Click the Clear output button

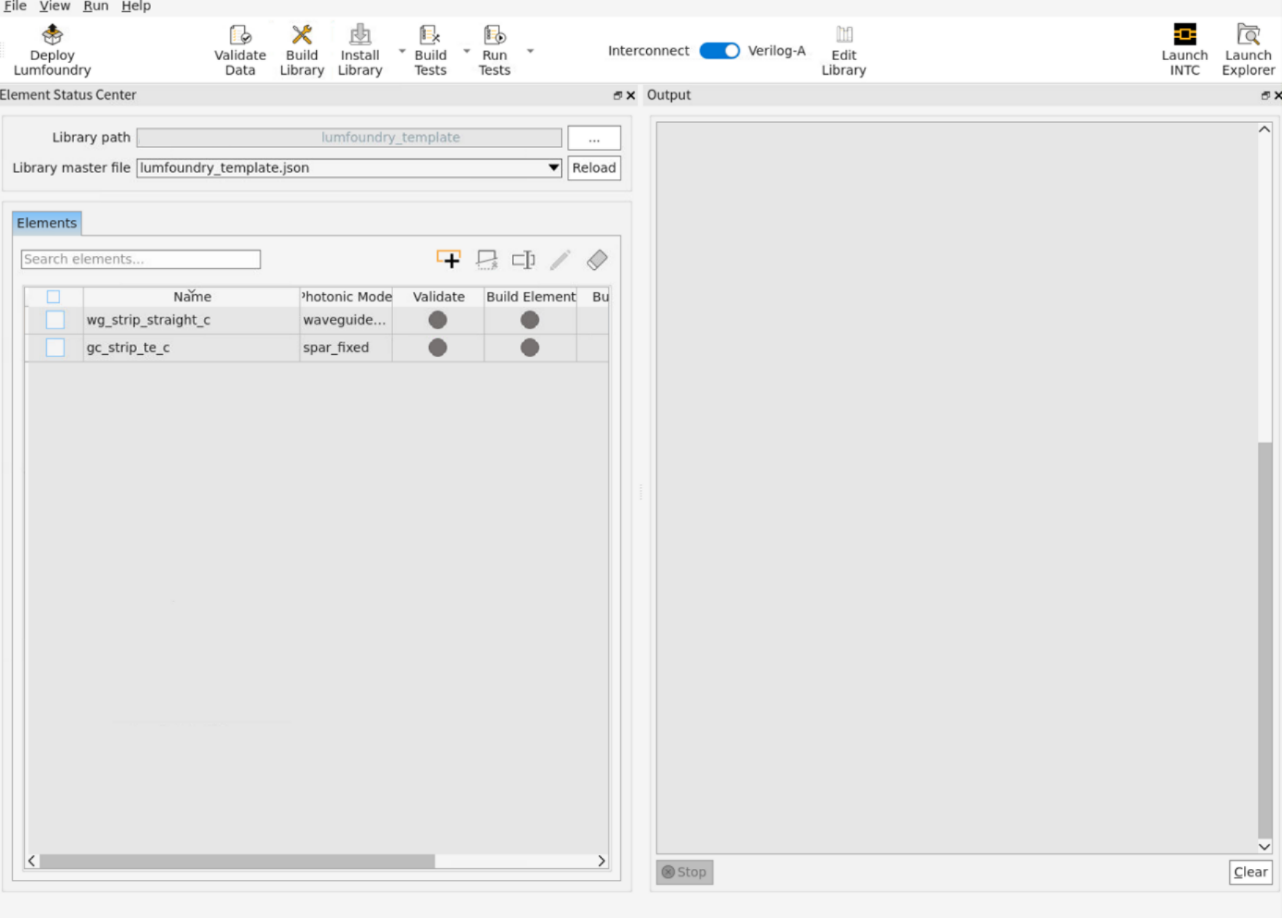tap(1250, 872)
